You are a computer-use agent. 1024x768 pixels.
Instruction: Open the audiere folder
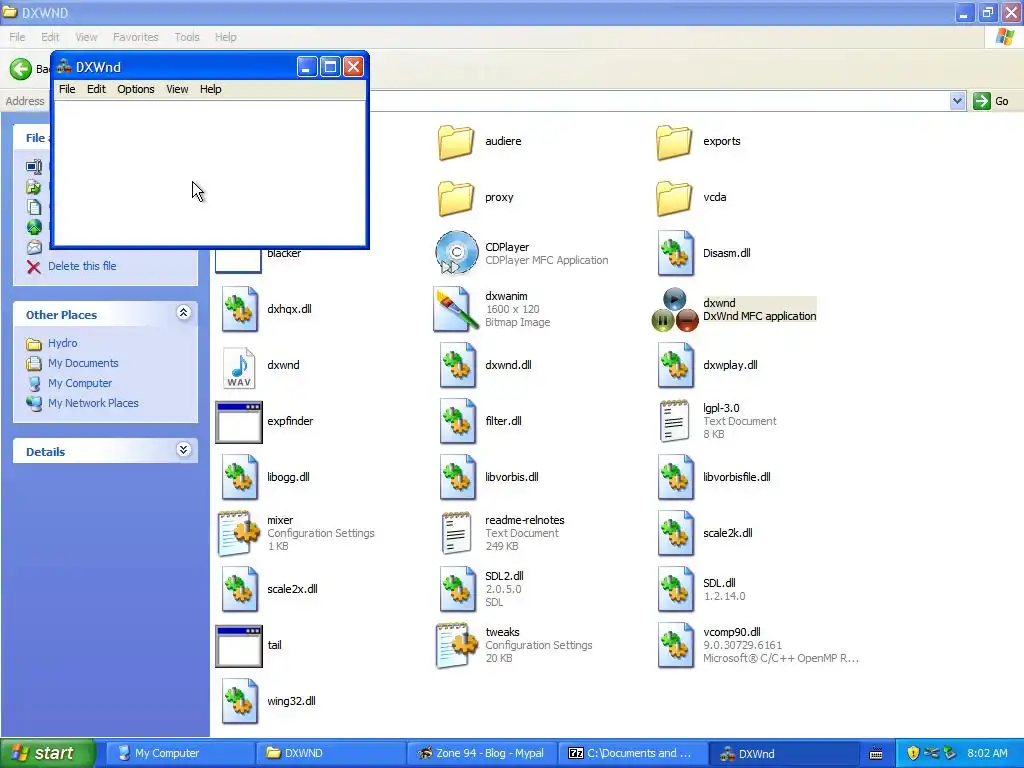pos(456,142)
